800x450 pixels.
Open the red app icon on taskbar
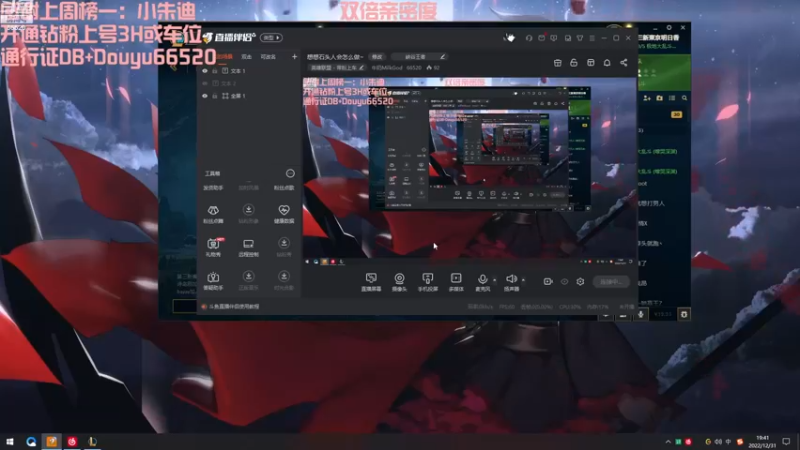pos(72,441)
